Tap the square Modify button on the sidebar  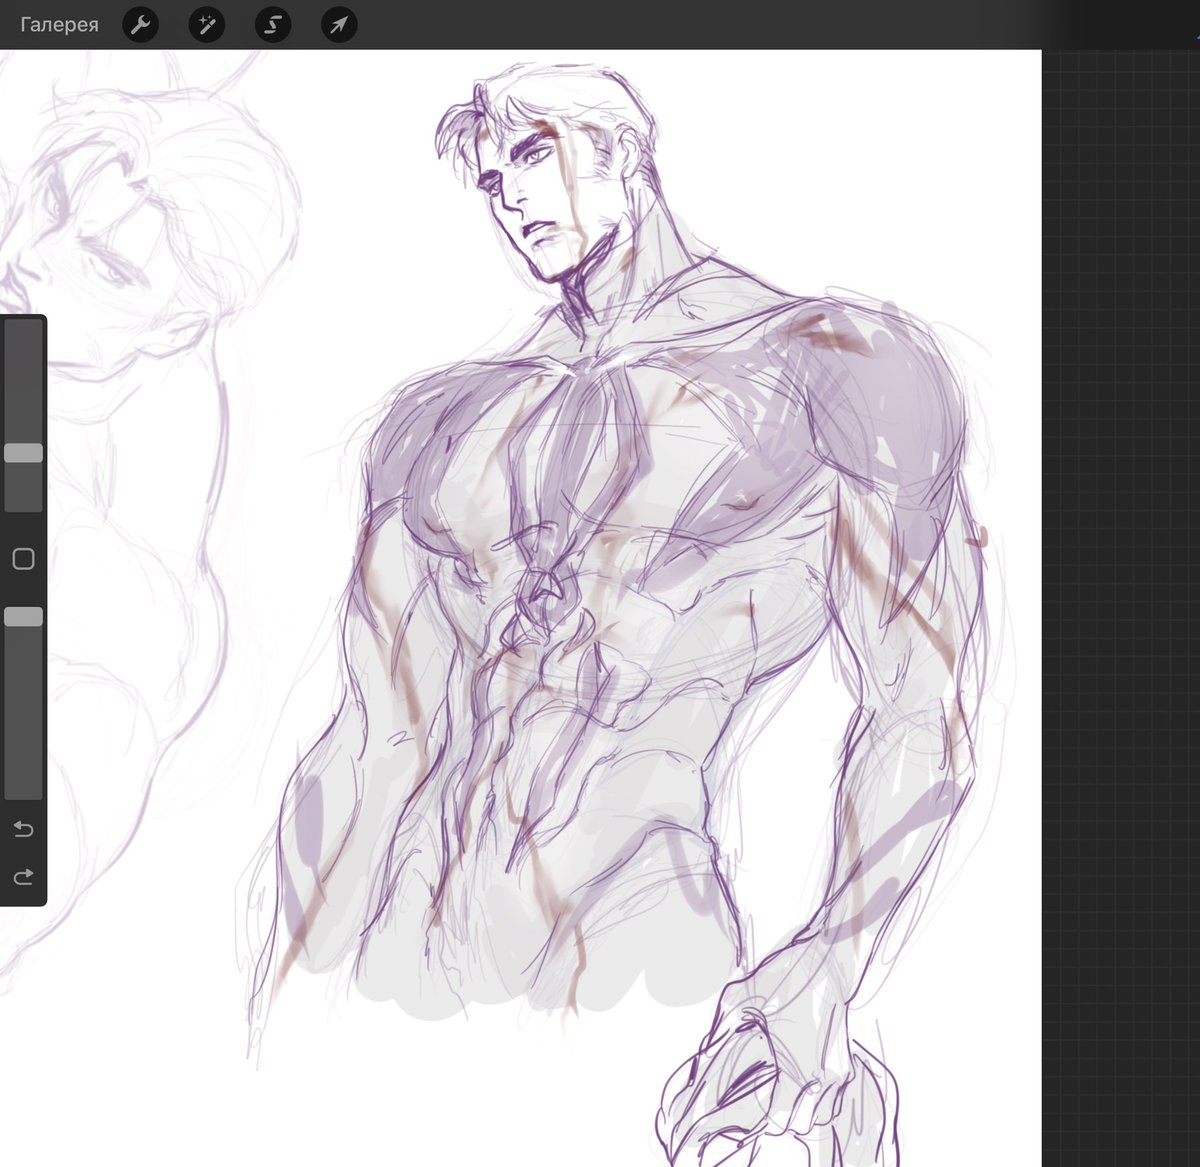[x=23, y=558]
